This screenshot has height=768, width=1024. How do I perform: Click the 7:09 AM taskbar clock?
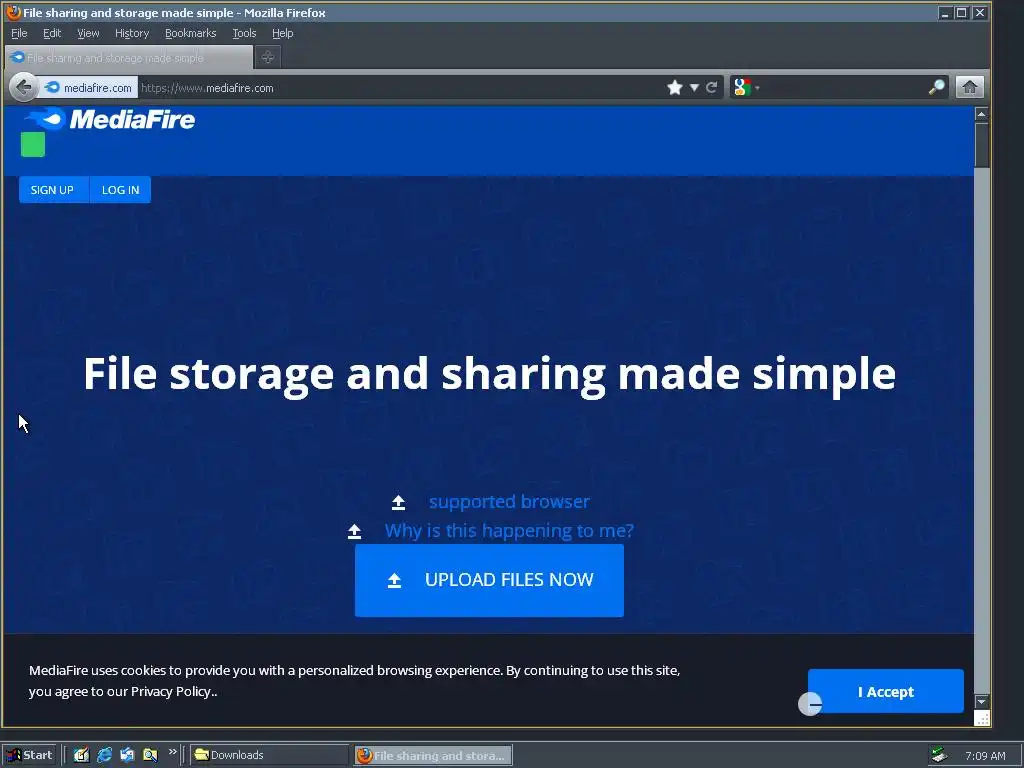pos(985,756)
